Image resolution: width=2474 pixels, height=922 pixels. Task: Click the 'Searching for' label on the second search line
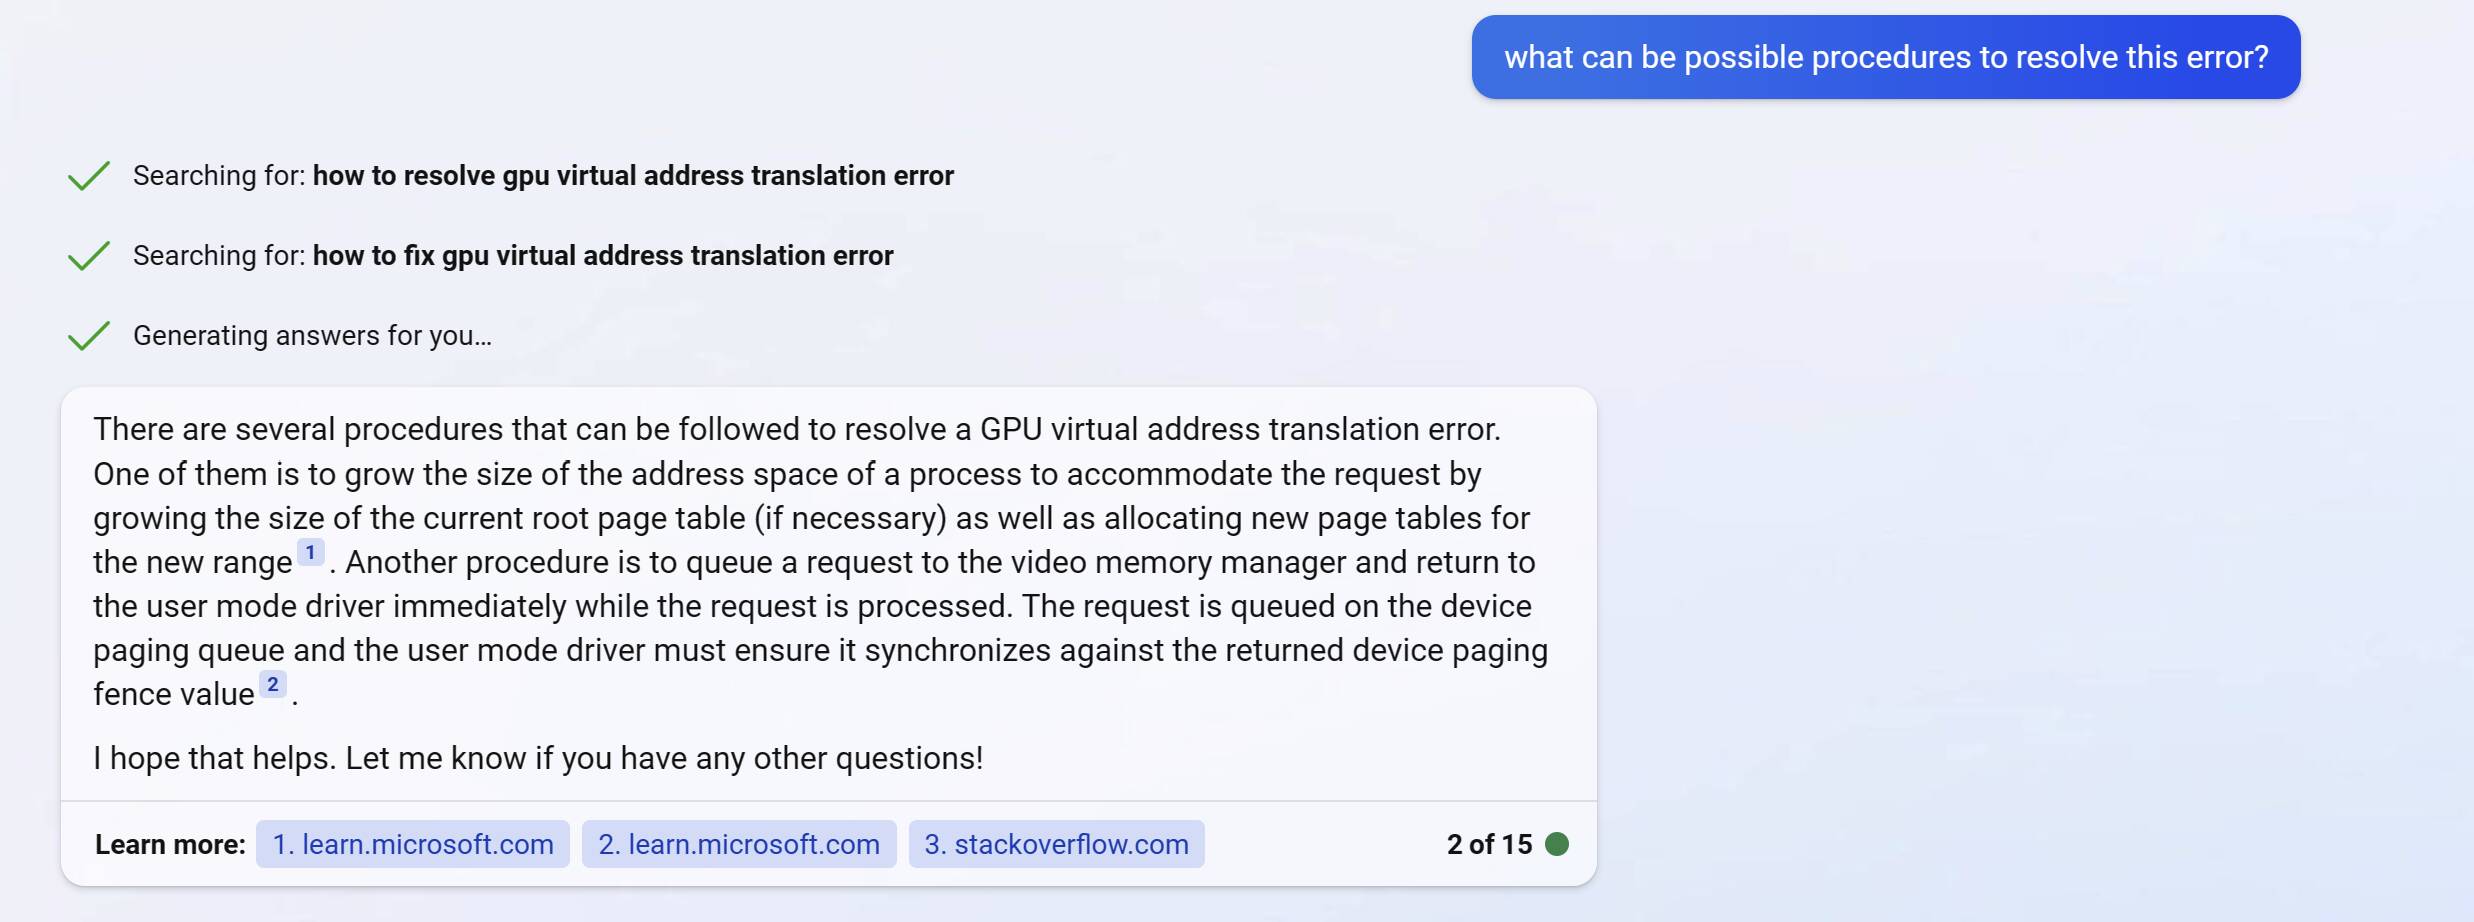coord(218,256)
